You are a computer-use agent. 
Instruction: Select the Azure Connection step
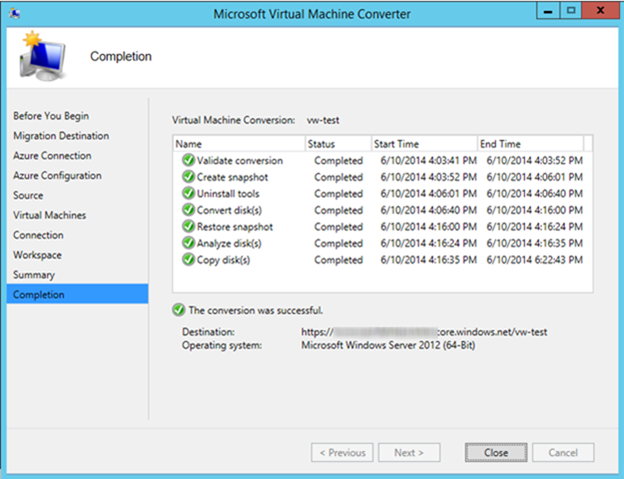point(52,156)
